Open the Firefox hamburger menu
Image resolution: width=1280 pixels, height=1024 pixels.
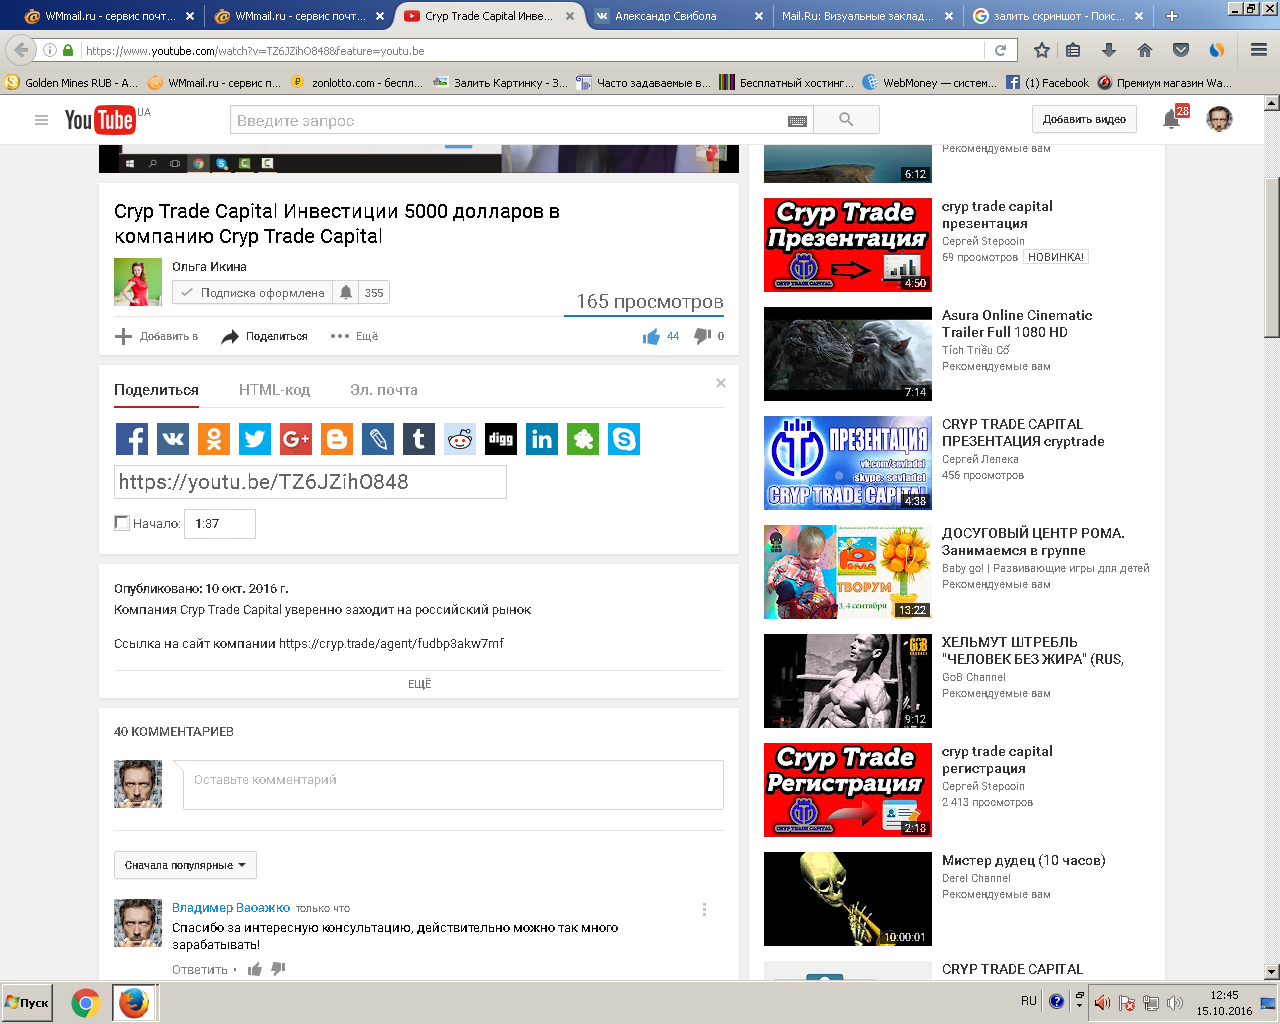pos(1259,50)
